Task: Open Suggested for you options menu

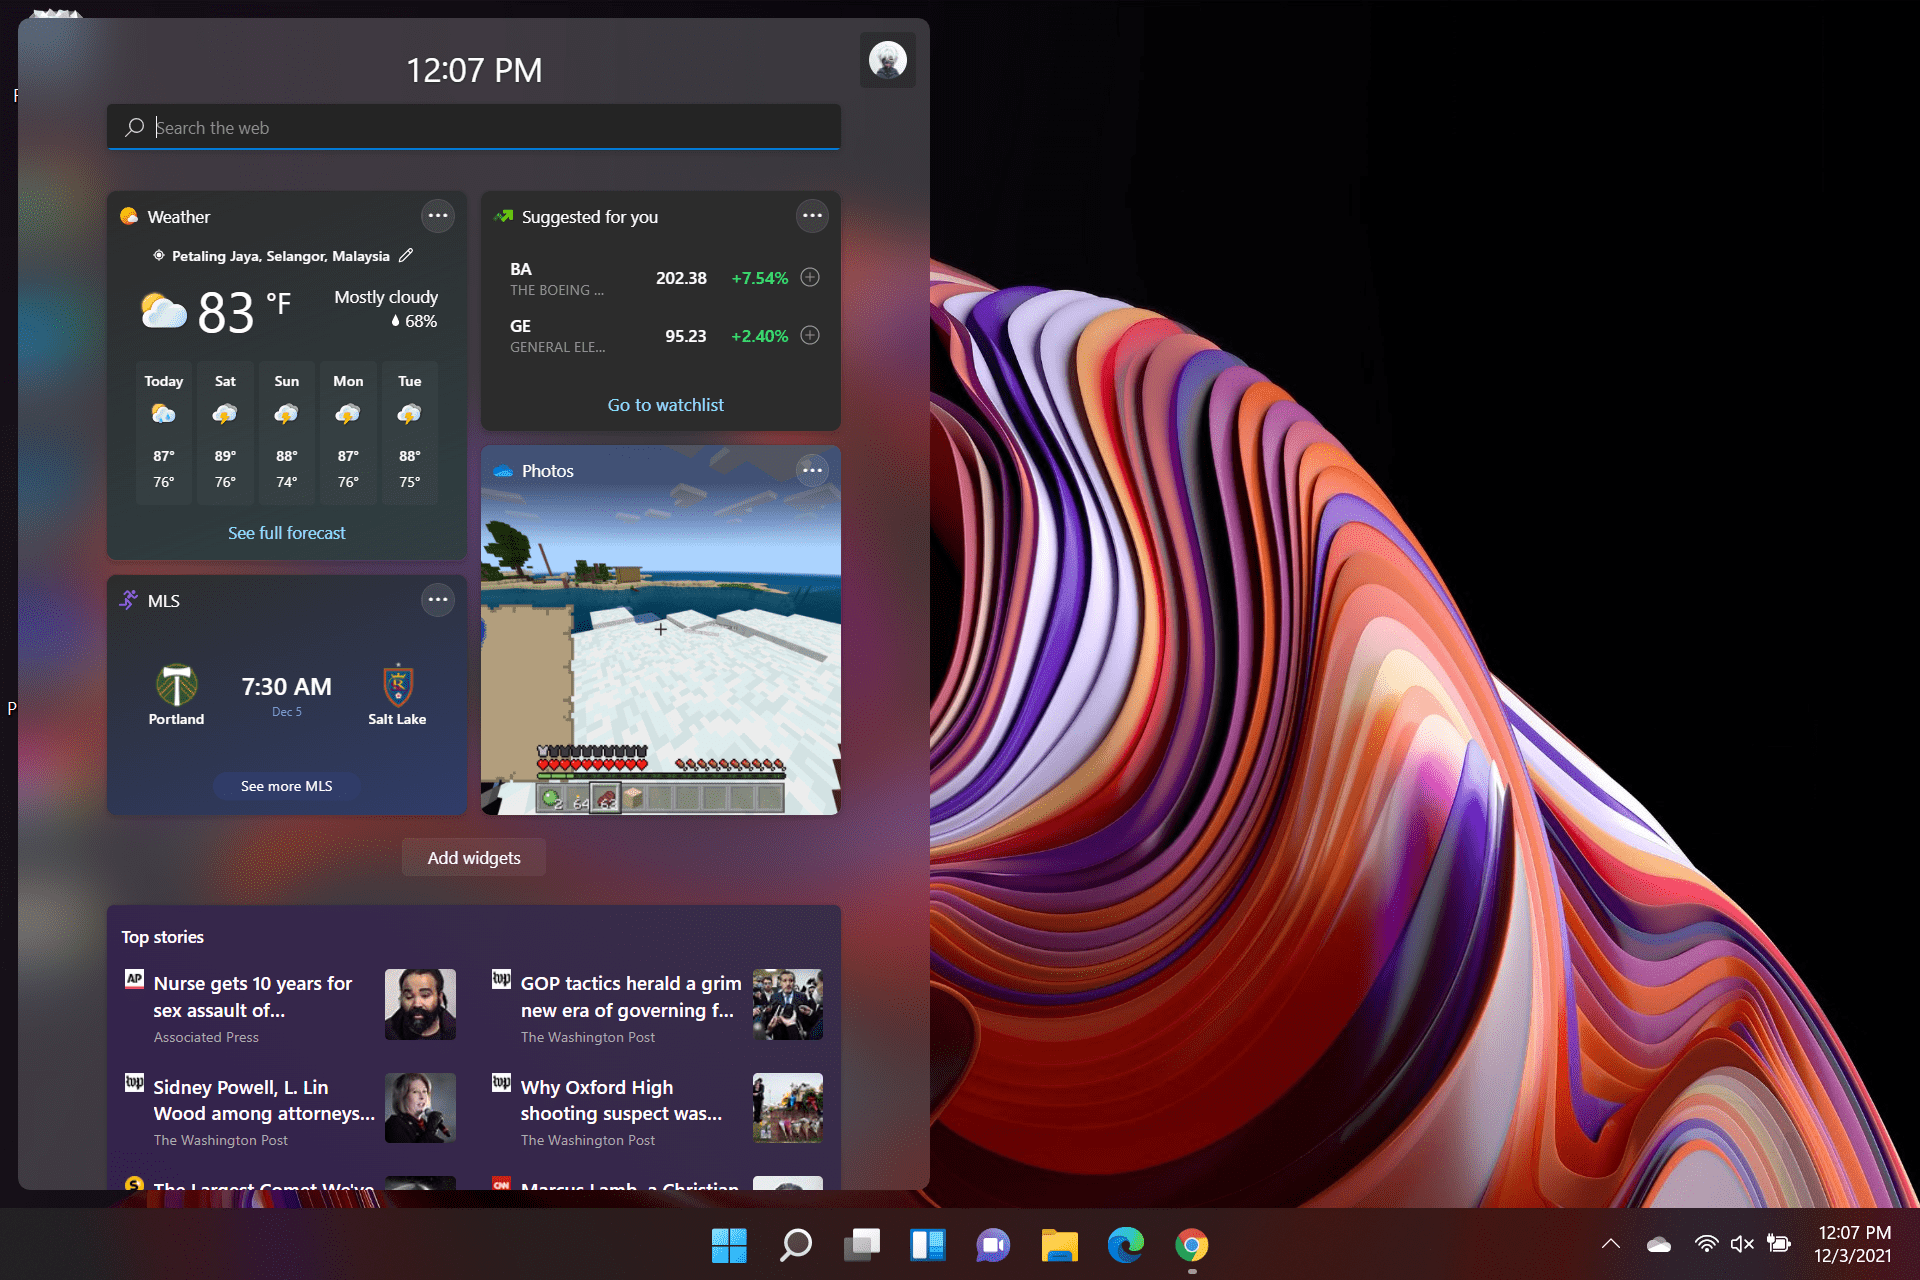Action: pos(811,216)
